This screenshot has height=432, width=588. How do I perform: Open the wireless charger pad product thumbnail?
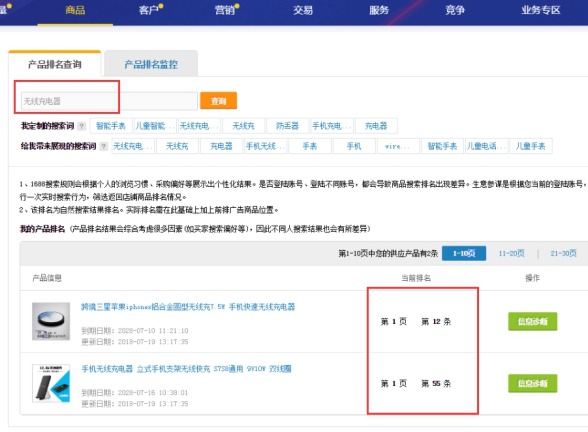[x=51, y=321]
